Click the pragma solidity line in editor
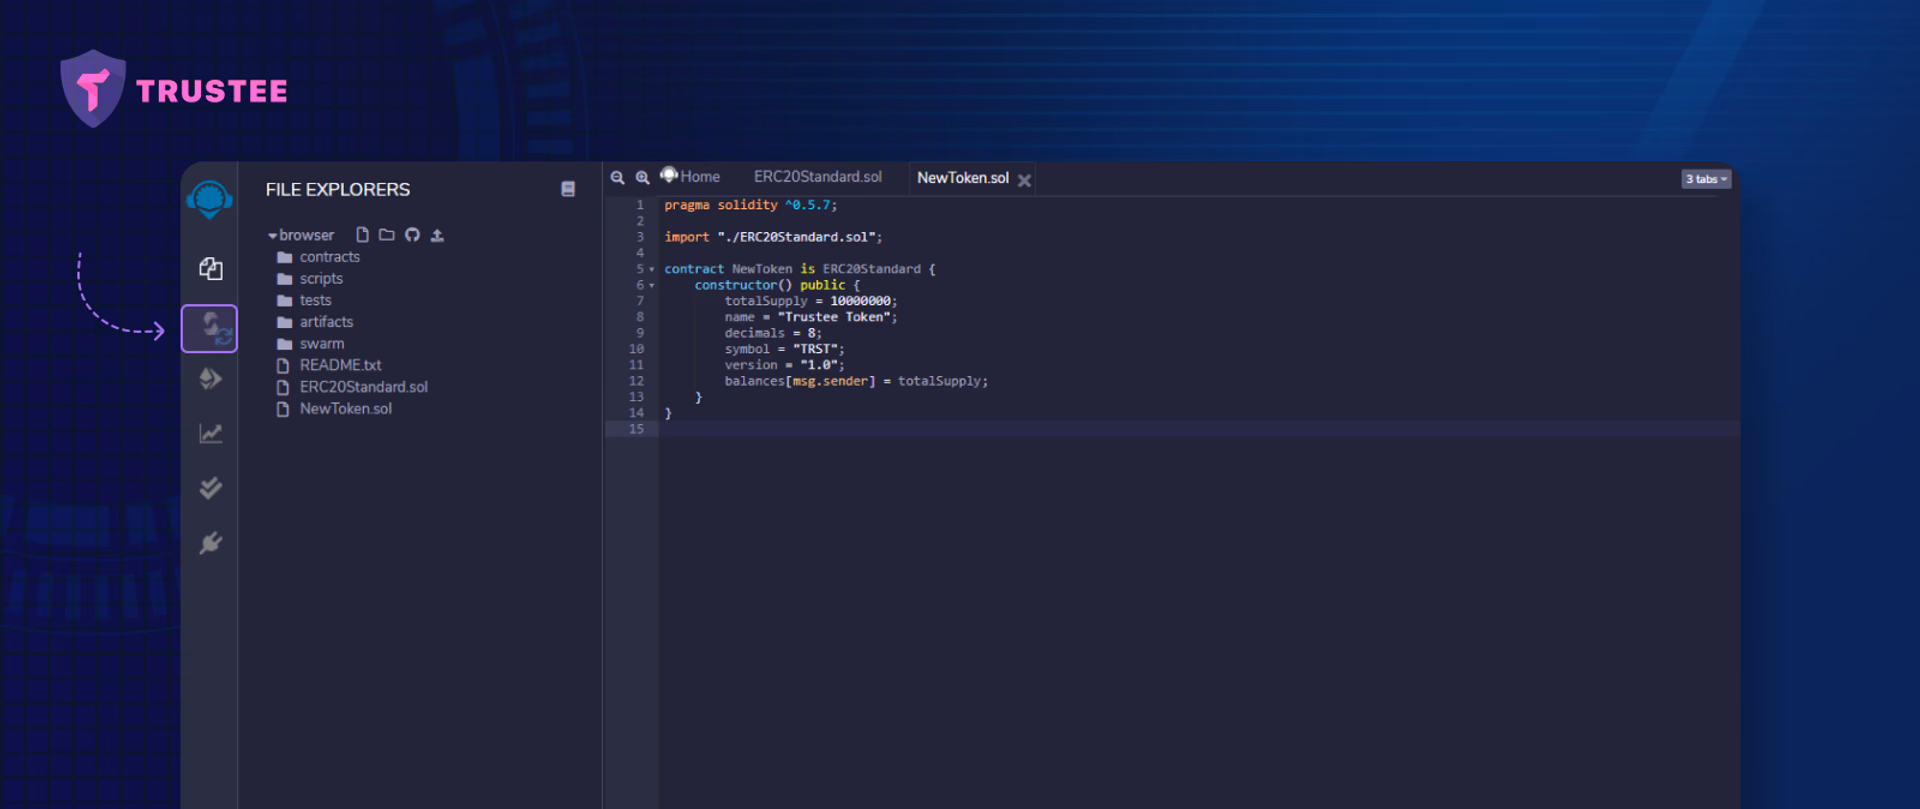 point(751,205)
